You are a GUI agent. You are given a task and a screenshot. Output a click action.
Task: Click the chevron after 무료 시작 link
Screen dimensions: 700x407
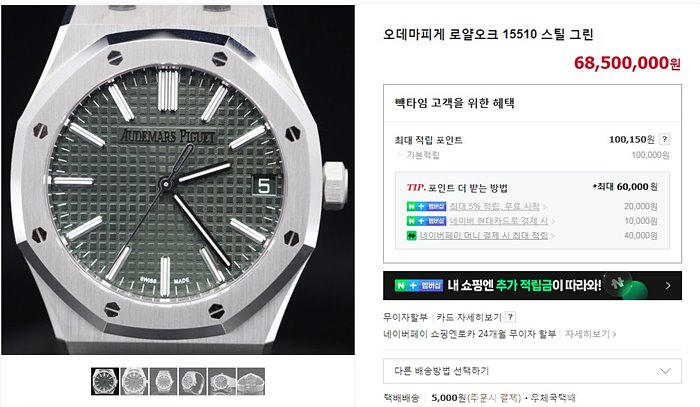coord(545,207)
